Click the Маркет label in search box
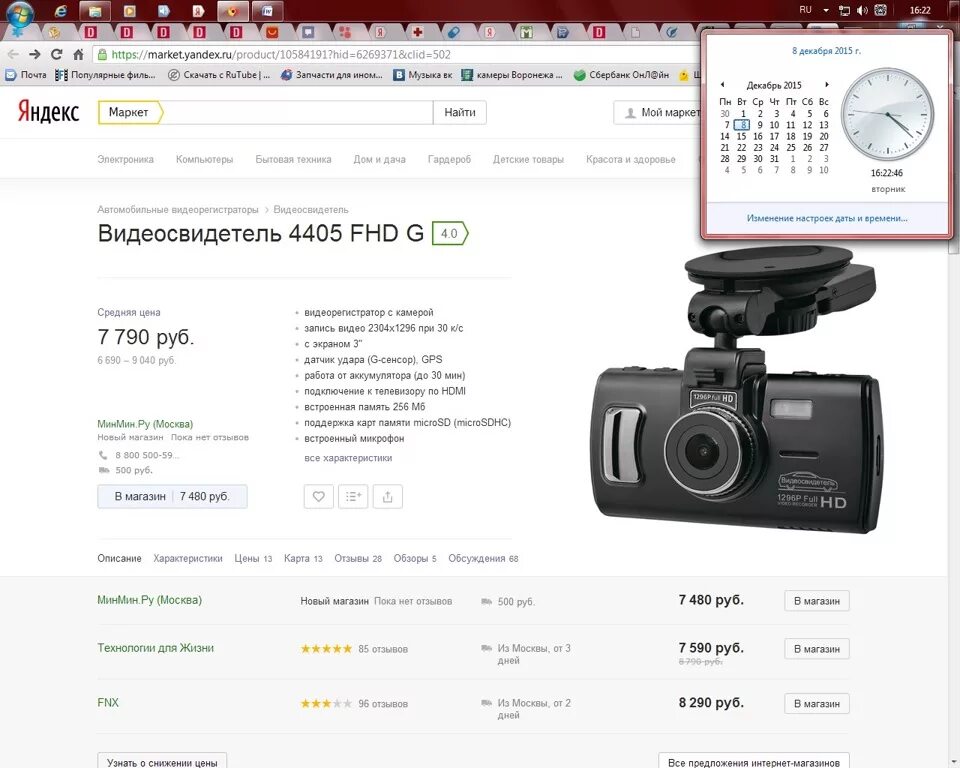 pos(129,112)
